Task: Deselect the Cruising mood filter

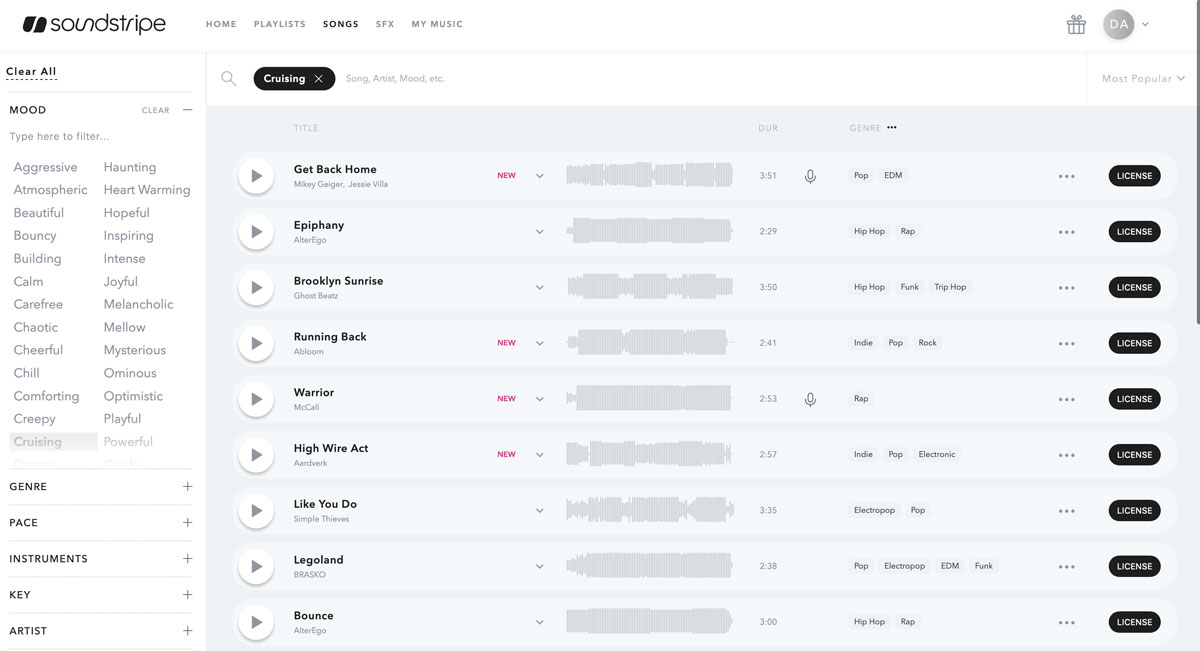Action: pyautogui.click(x=38, y=442)
